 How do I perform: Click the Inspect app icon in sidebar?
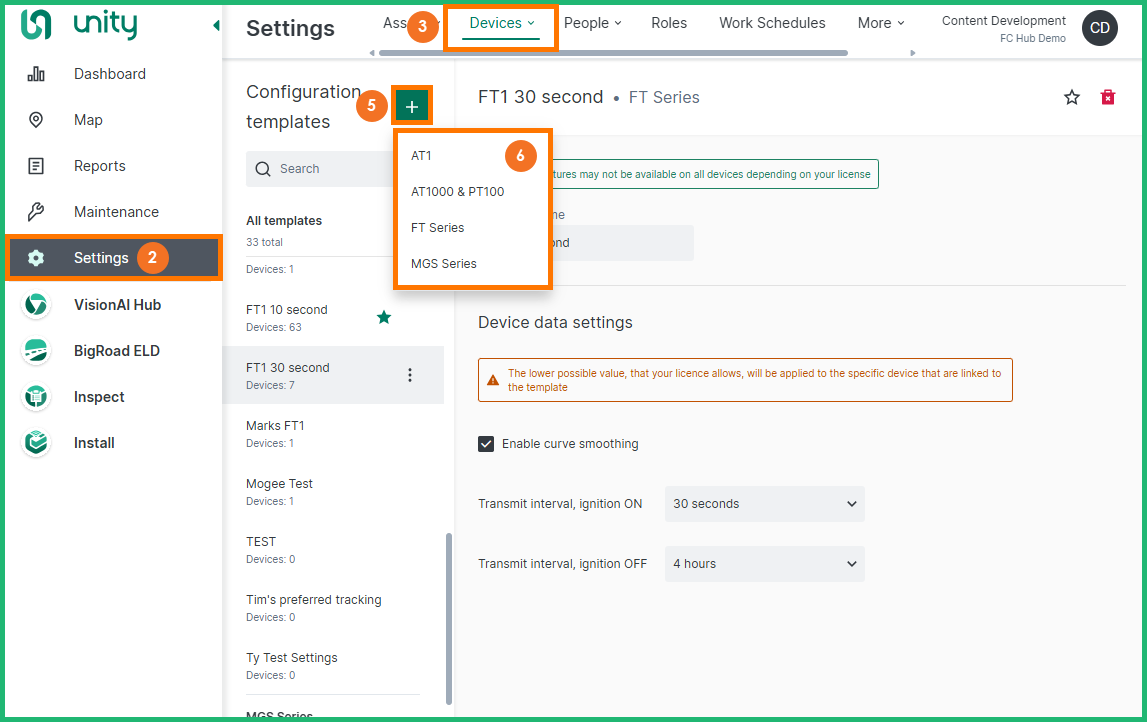click(36, 397)
